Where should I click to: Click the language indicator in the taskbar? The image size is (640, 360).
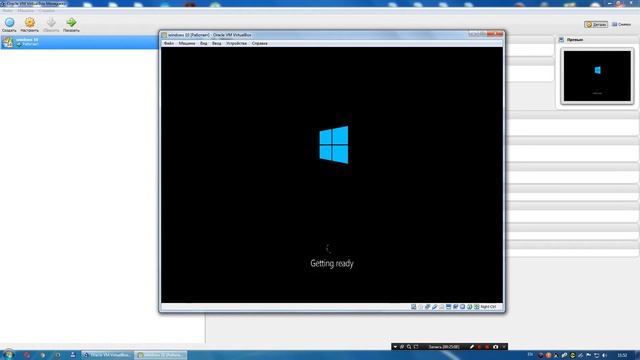tap(530, 354)
